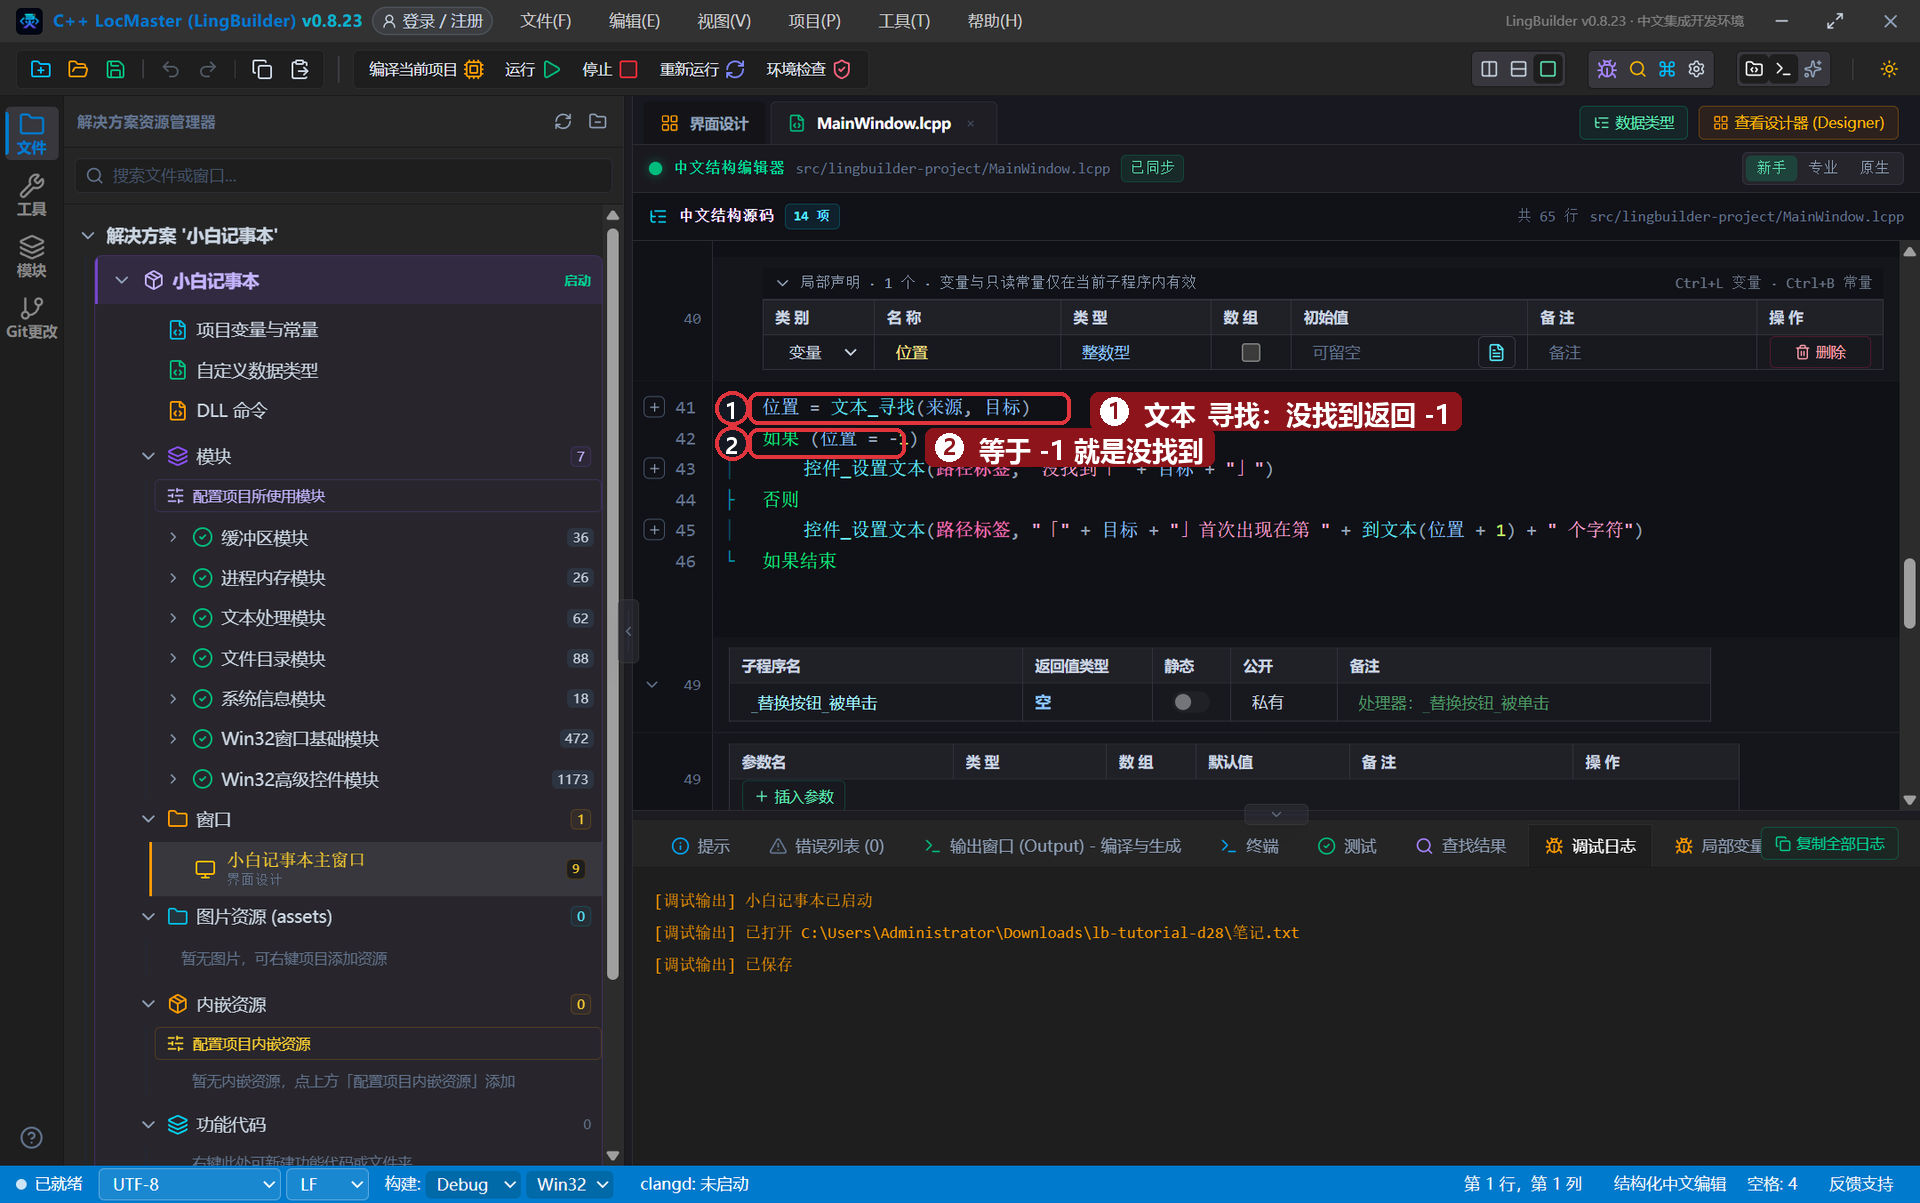This screenshot has height=1203, width=1920.
Task: Open the 模块 sidebar panel
Action: [x=32, y=257]
